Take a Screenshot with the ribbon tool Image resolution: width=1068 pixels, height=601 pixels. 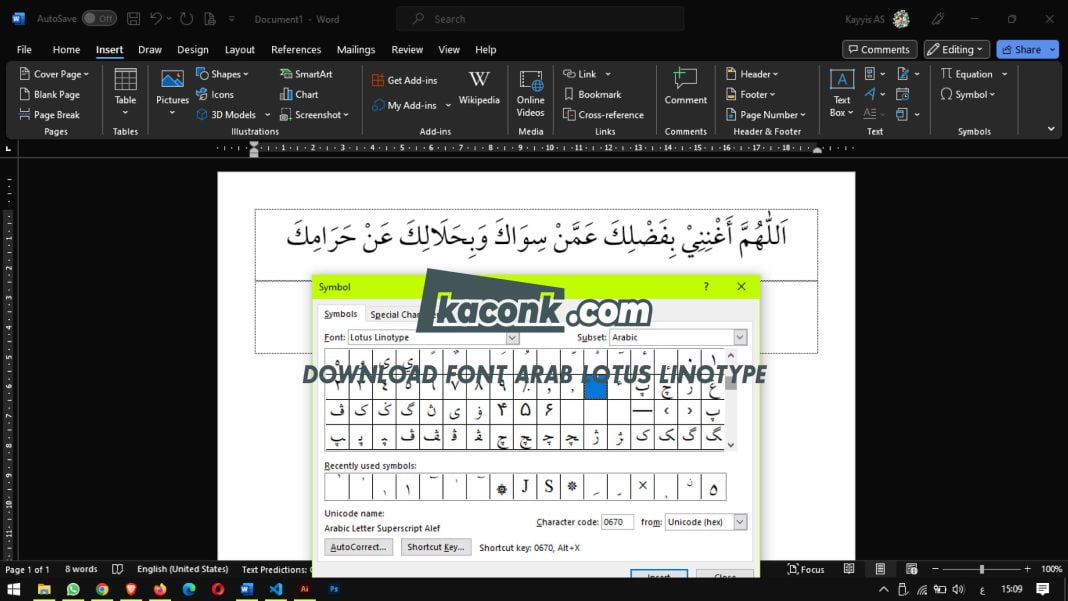click(312, 114)
